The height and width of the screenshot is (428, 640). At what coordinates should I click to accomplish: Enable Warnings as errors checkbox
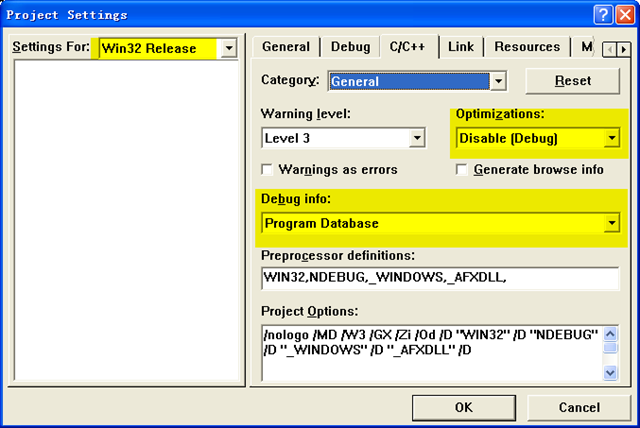(267, 169)
